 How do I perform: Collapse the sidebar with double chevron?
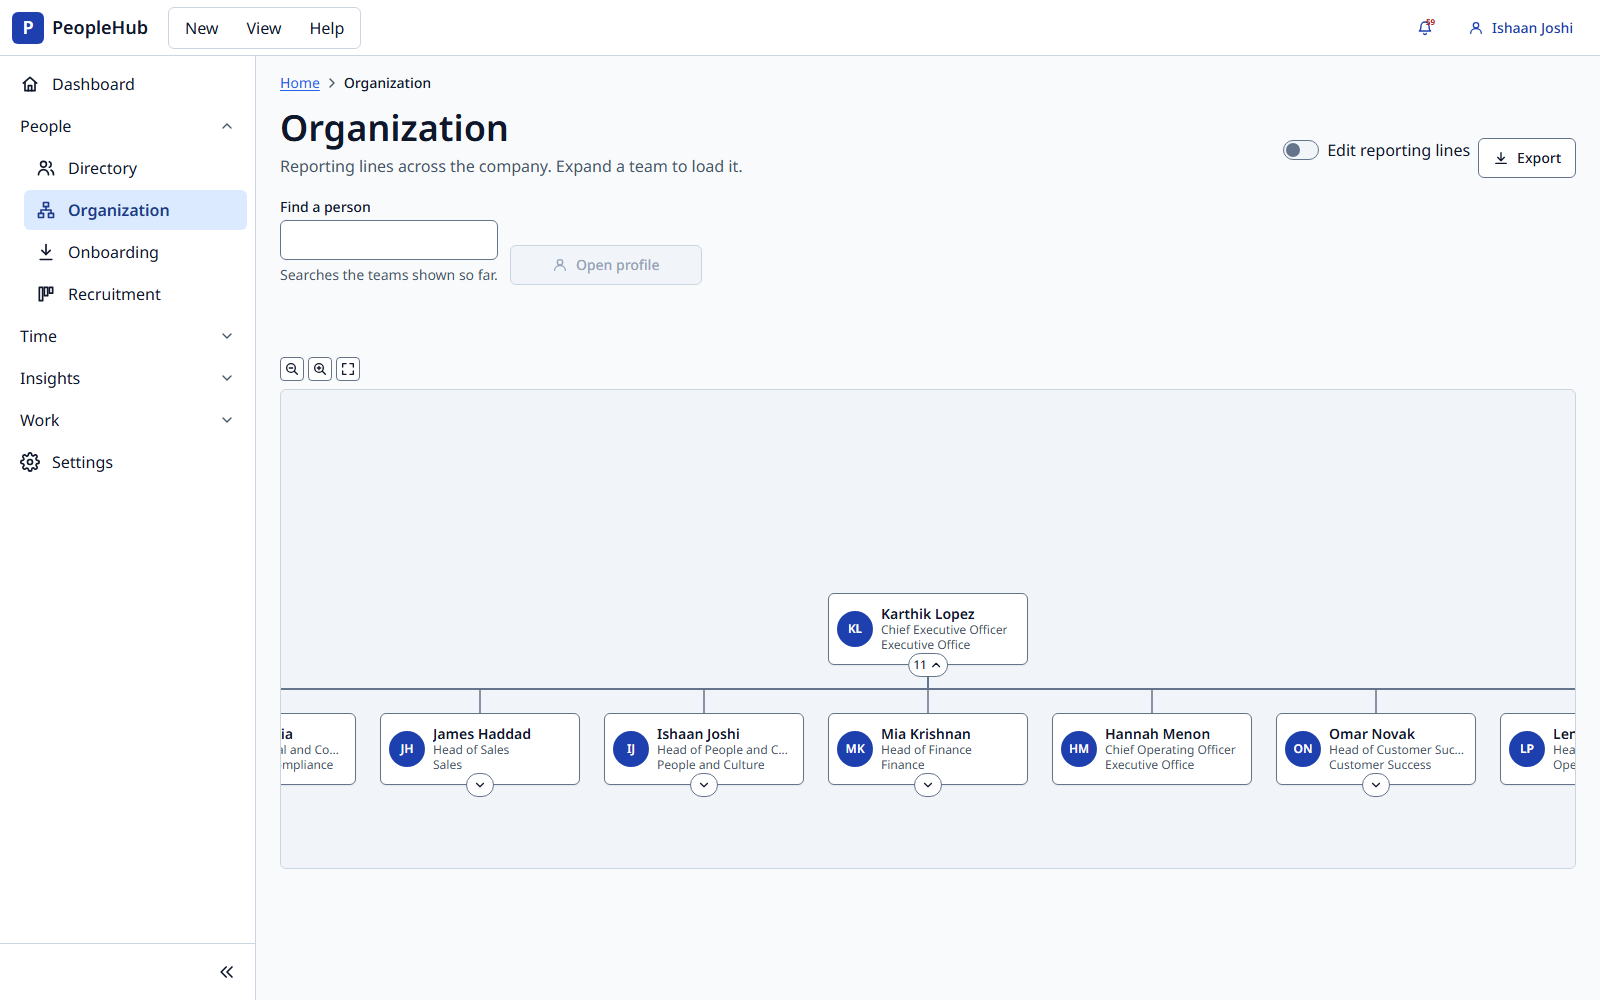[227, 972]
